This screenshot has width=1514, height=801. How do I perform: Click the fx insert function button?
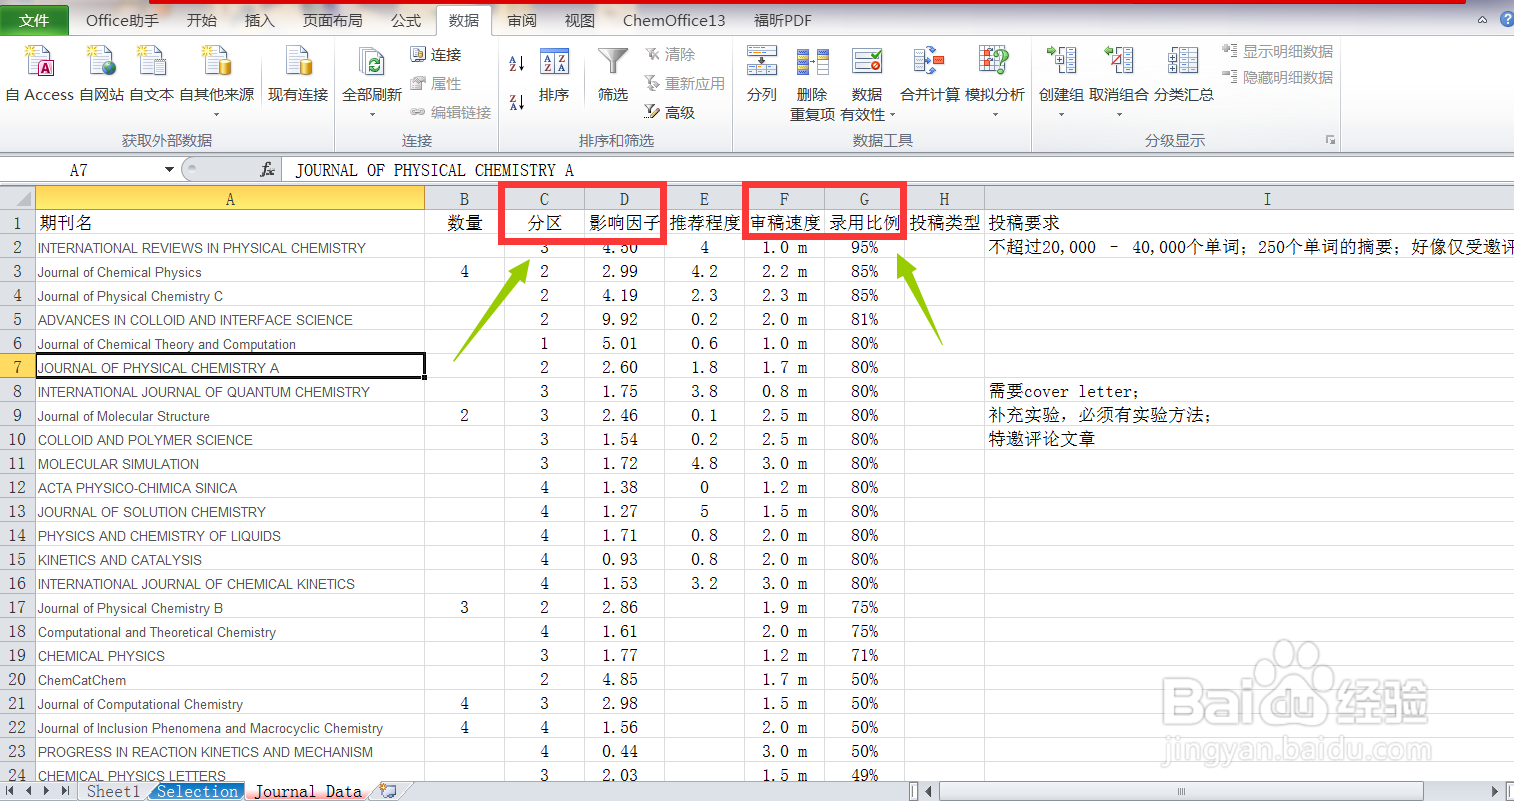click(x=267, y=170)
